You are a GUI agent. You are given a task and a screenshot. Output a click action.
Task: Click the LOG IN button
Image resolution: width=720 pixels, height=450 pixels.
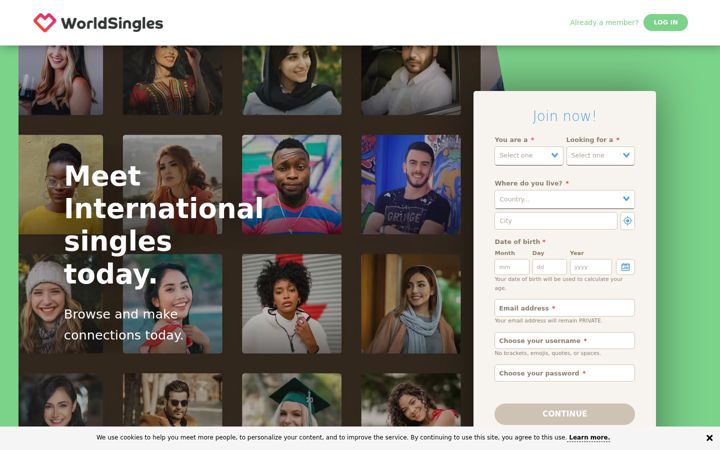click(665, 22)
